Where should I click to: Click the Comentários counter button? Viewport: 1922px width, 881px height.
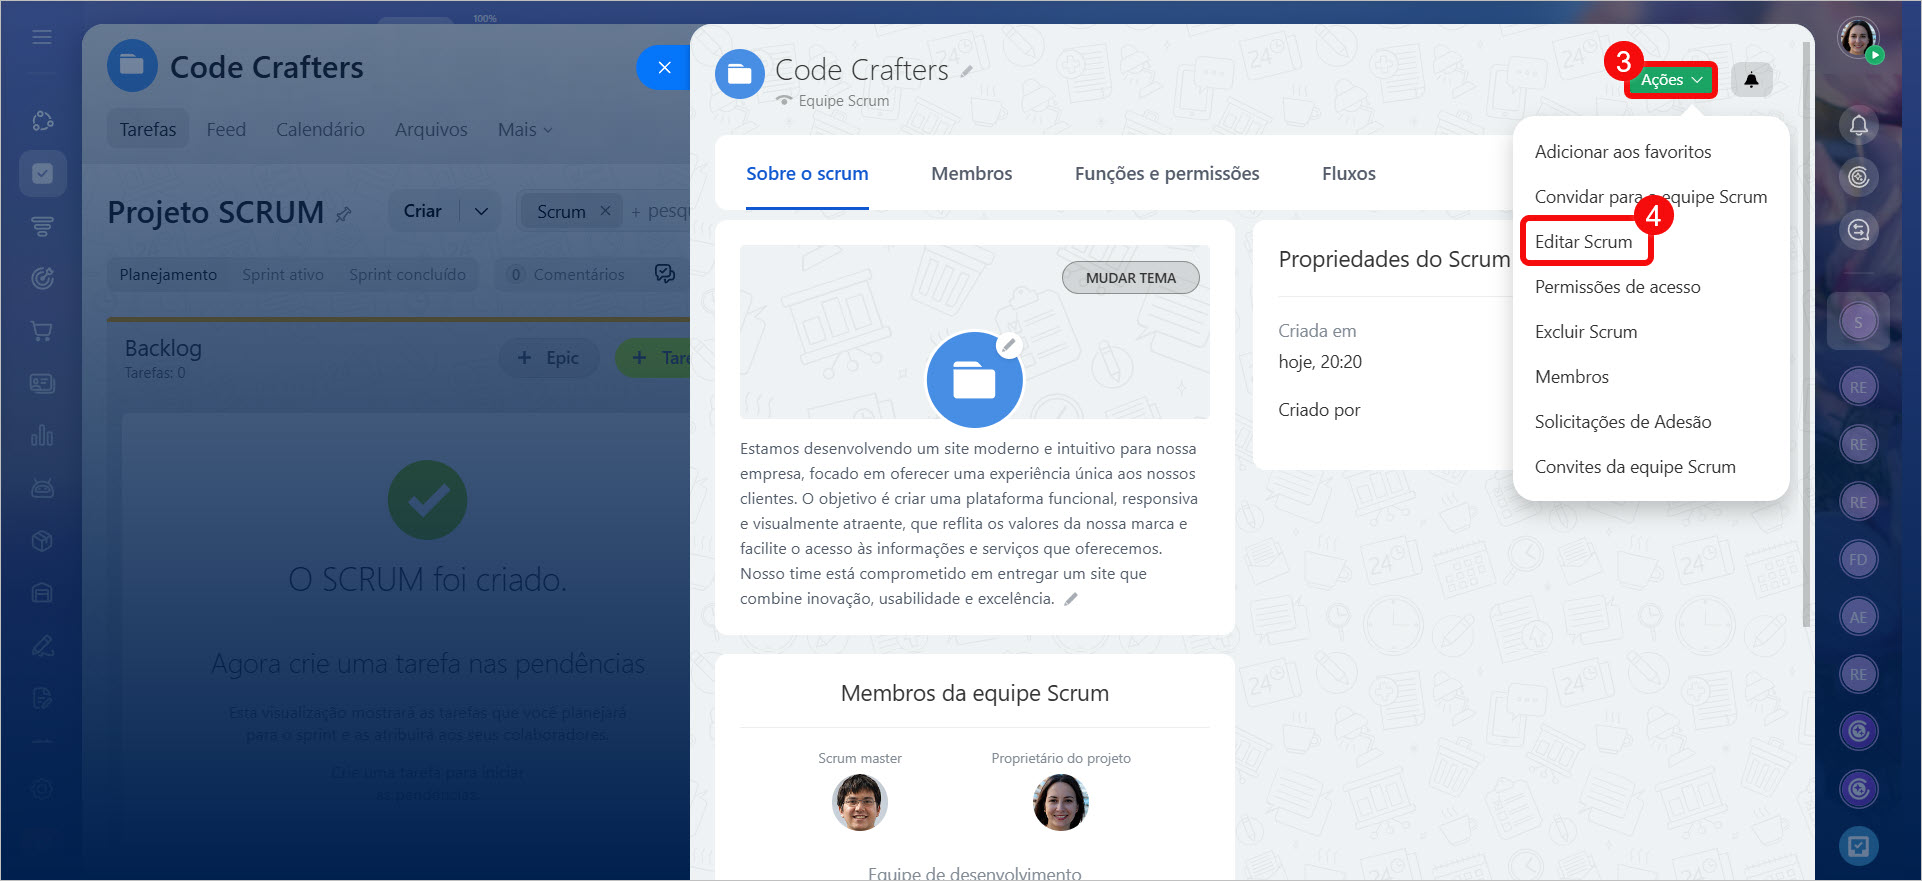coord(565,274)
